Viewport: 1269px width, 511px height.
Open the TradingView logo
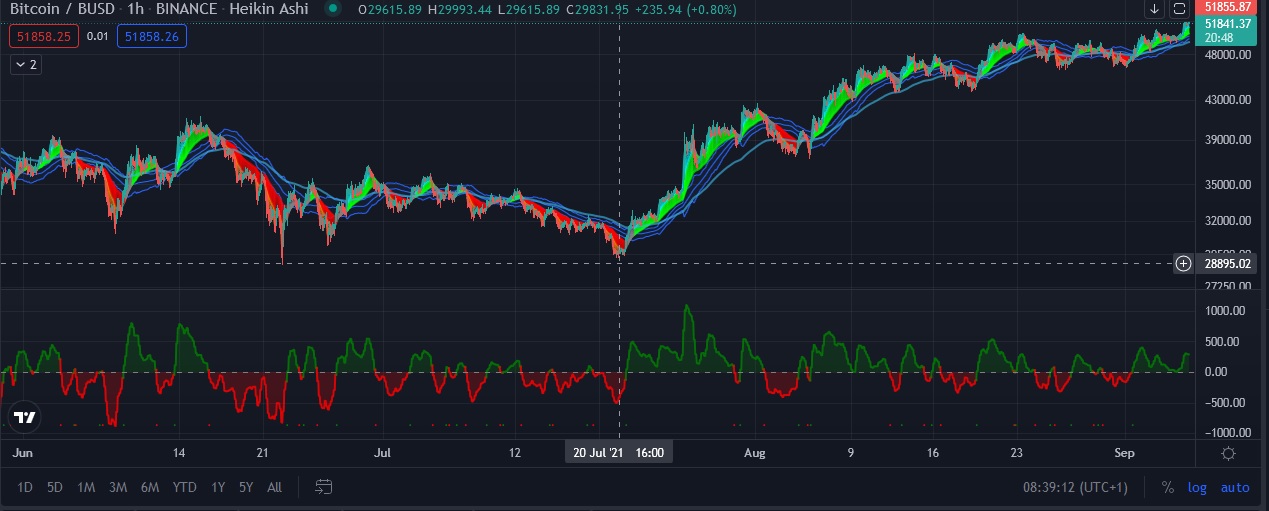(x=25, y=417)
